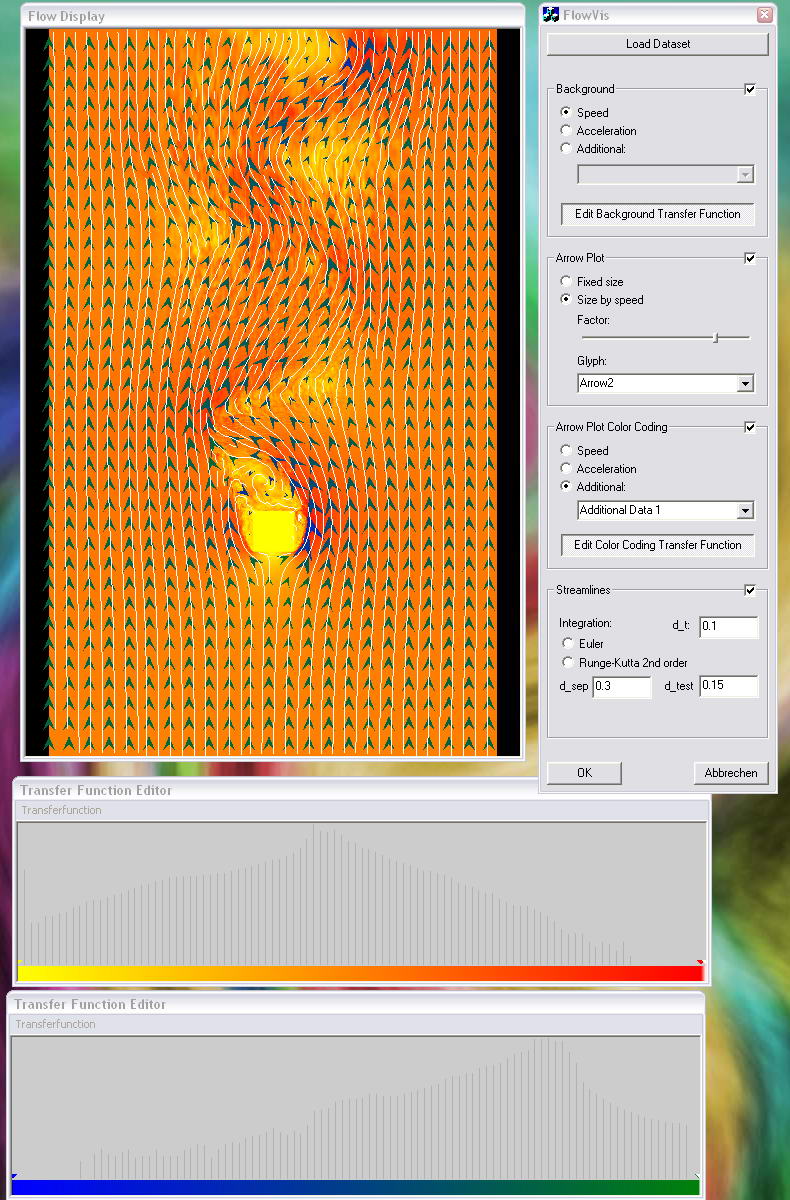
Task: Click the arrow size Factor slider handle
Action: pyautogui.click(x=715, y=338)
